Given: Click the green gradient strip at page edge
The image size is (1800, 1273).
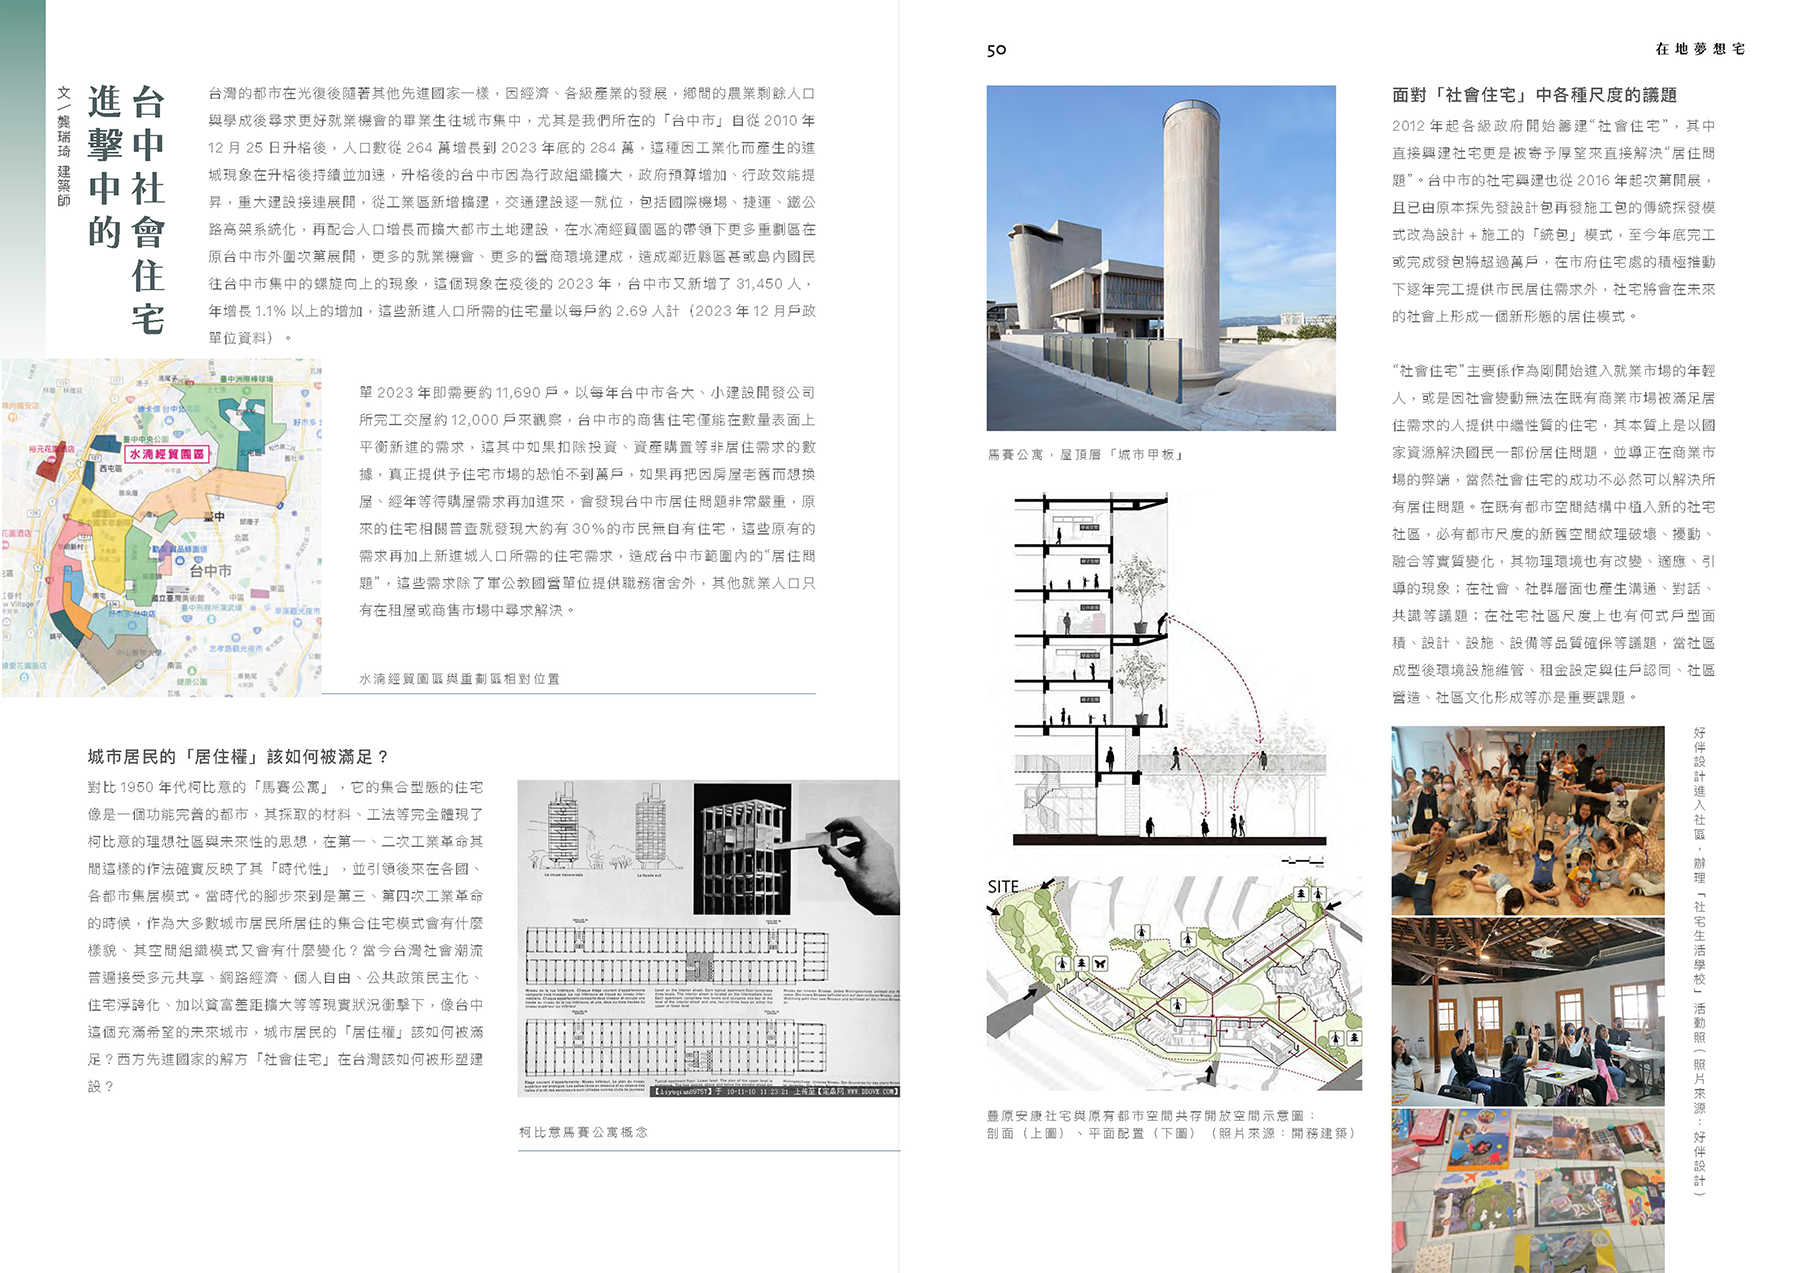Looking at the screenshot, I should [22, 180].
